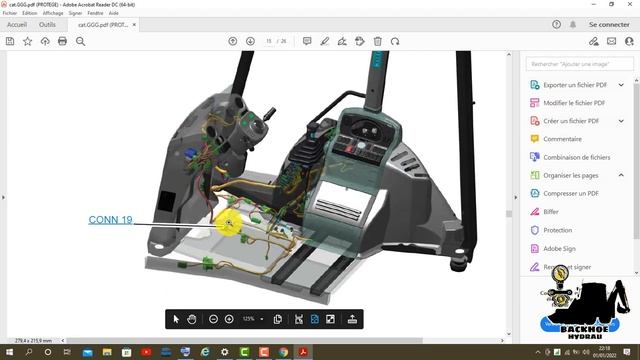Viewport: 640px width, 360px height.
Task: Add a comment with the speech bubble tool
Action: tap(307, 41)
